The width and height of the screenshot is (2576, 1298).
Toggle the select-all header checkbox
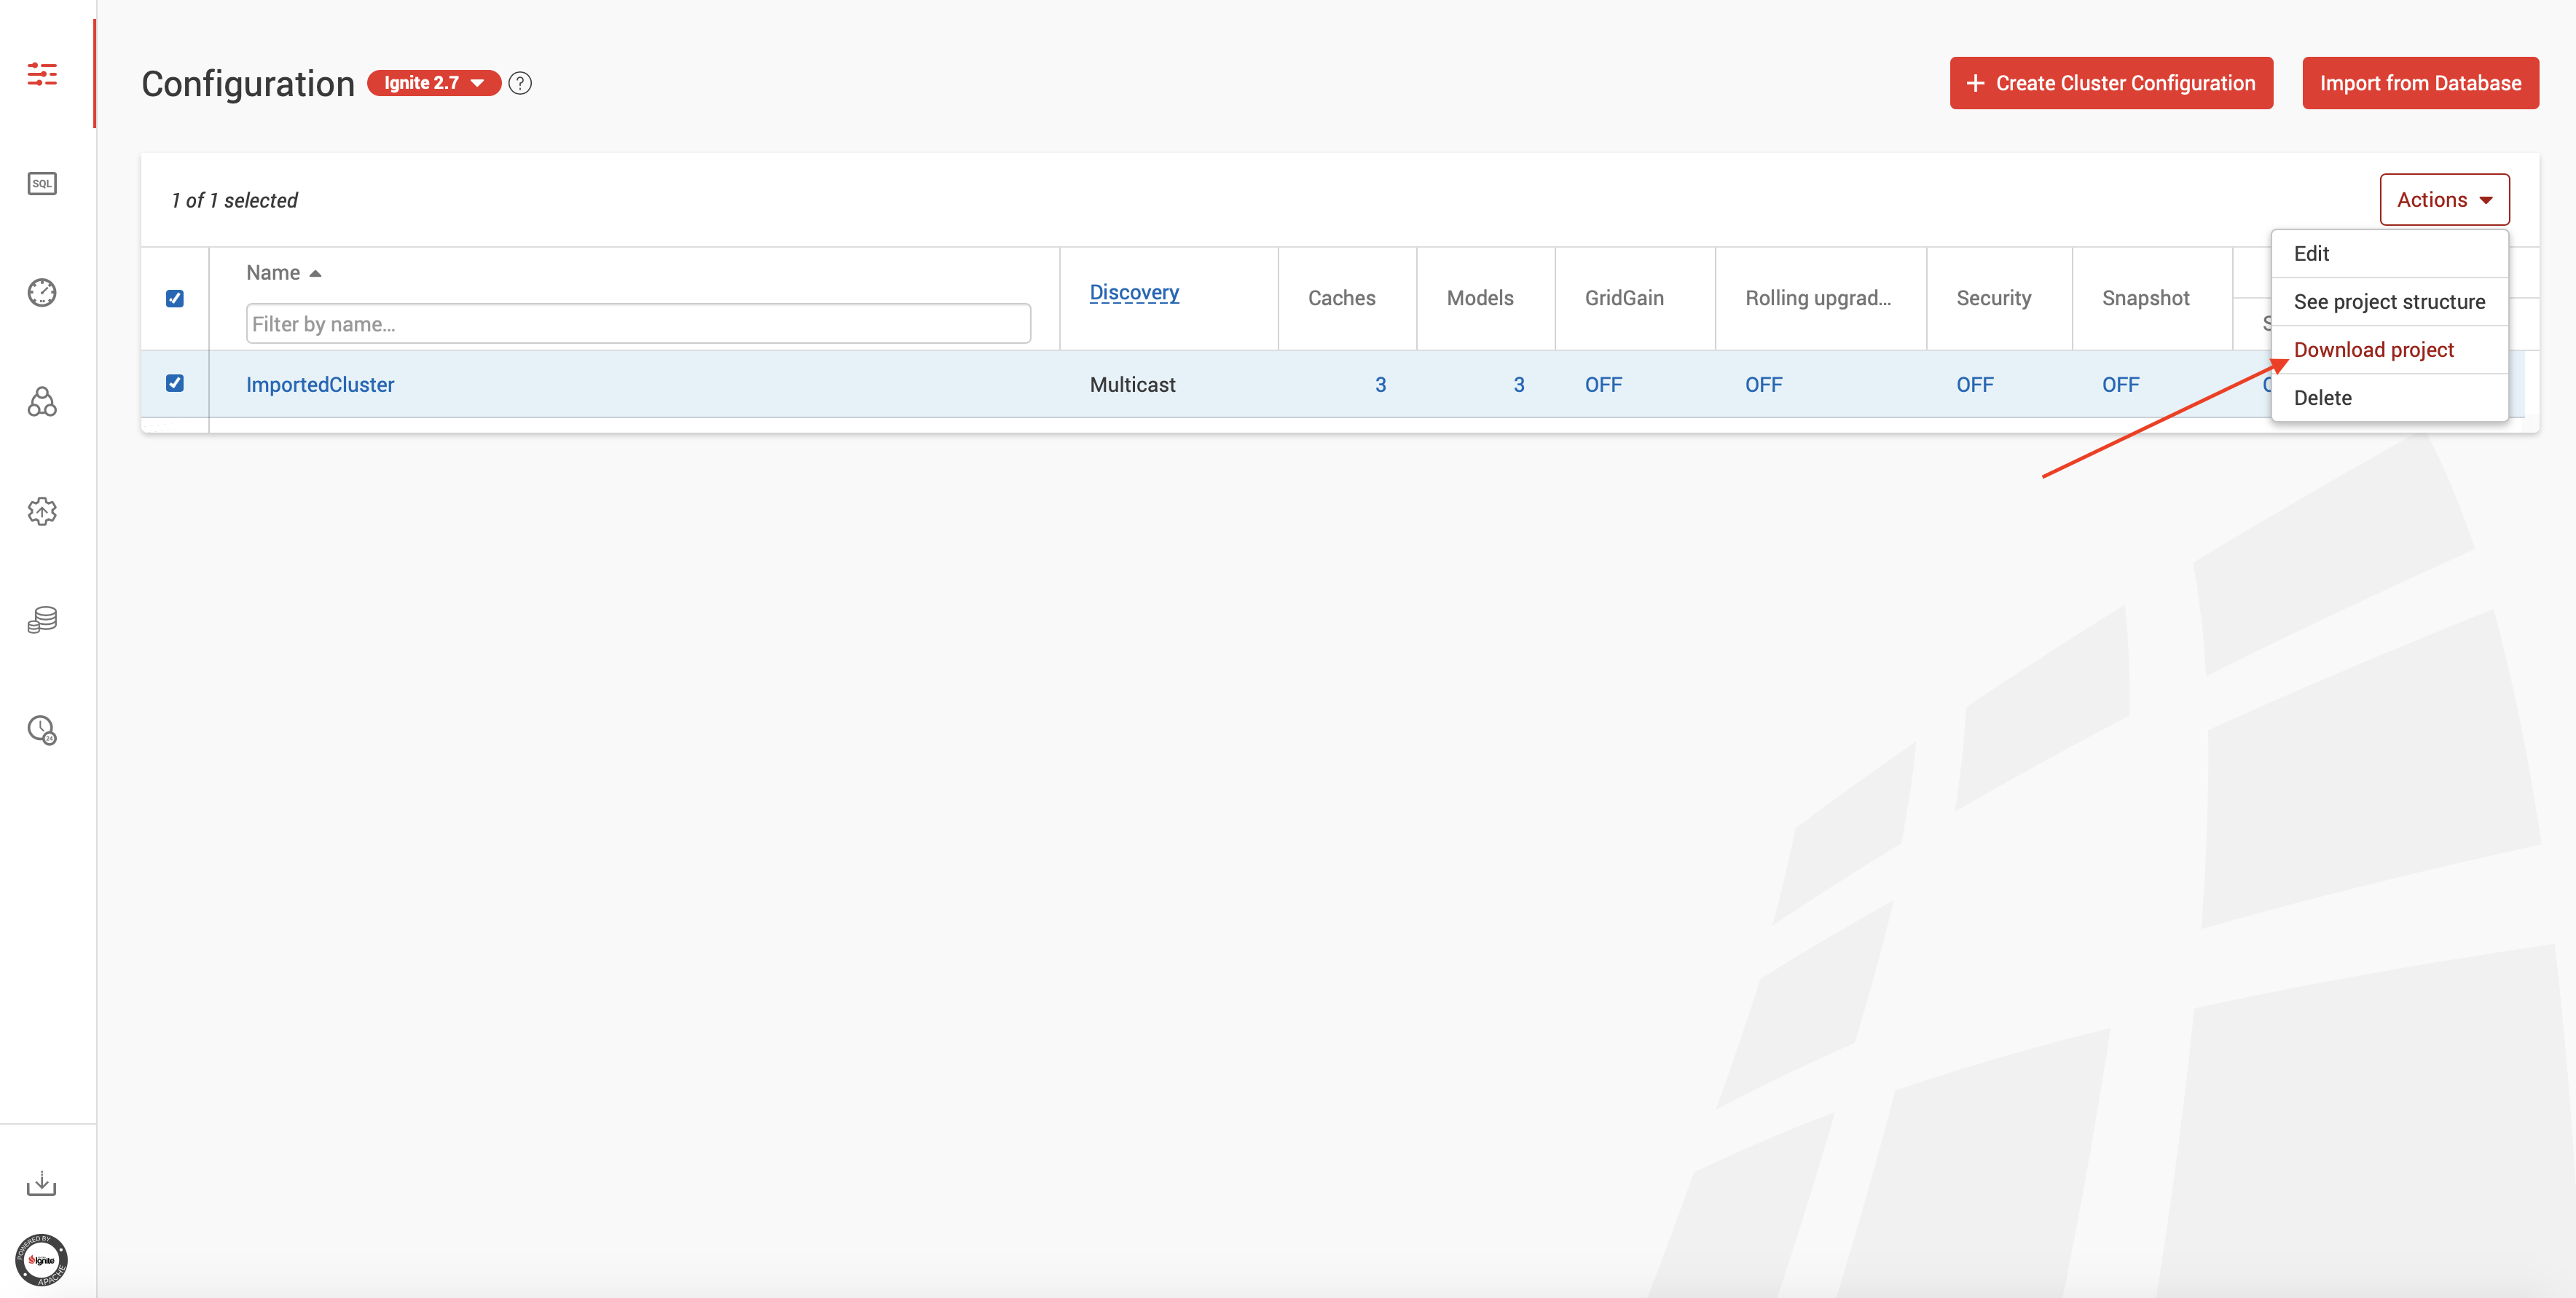(175, 298)
